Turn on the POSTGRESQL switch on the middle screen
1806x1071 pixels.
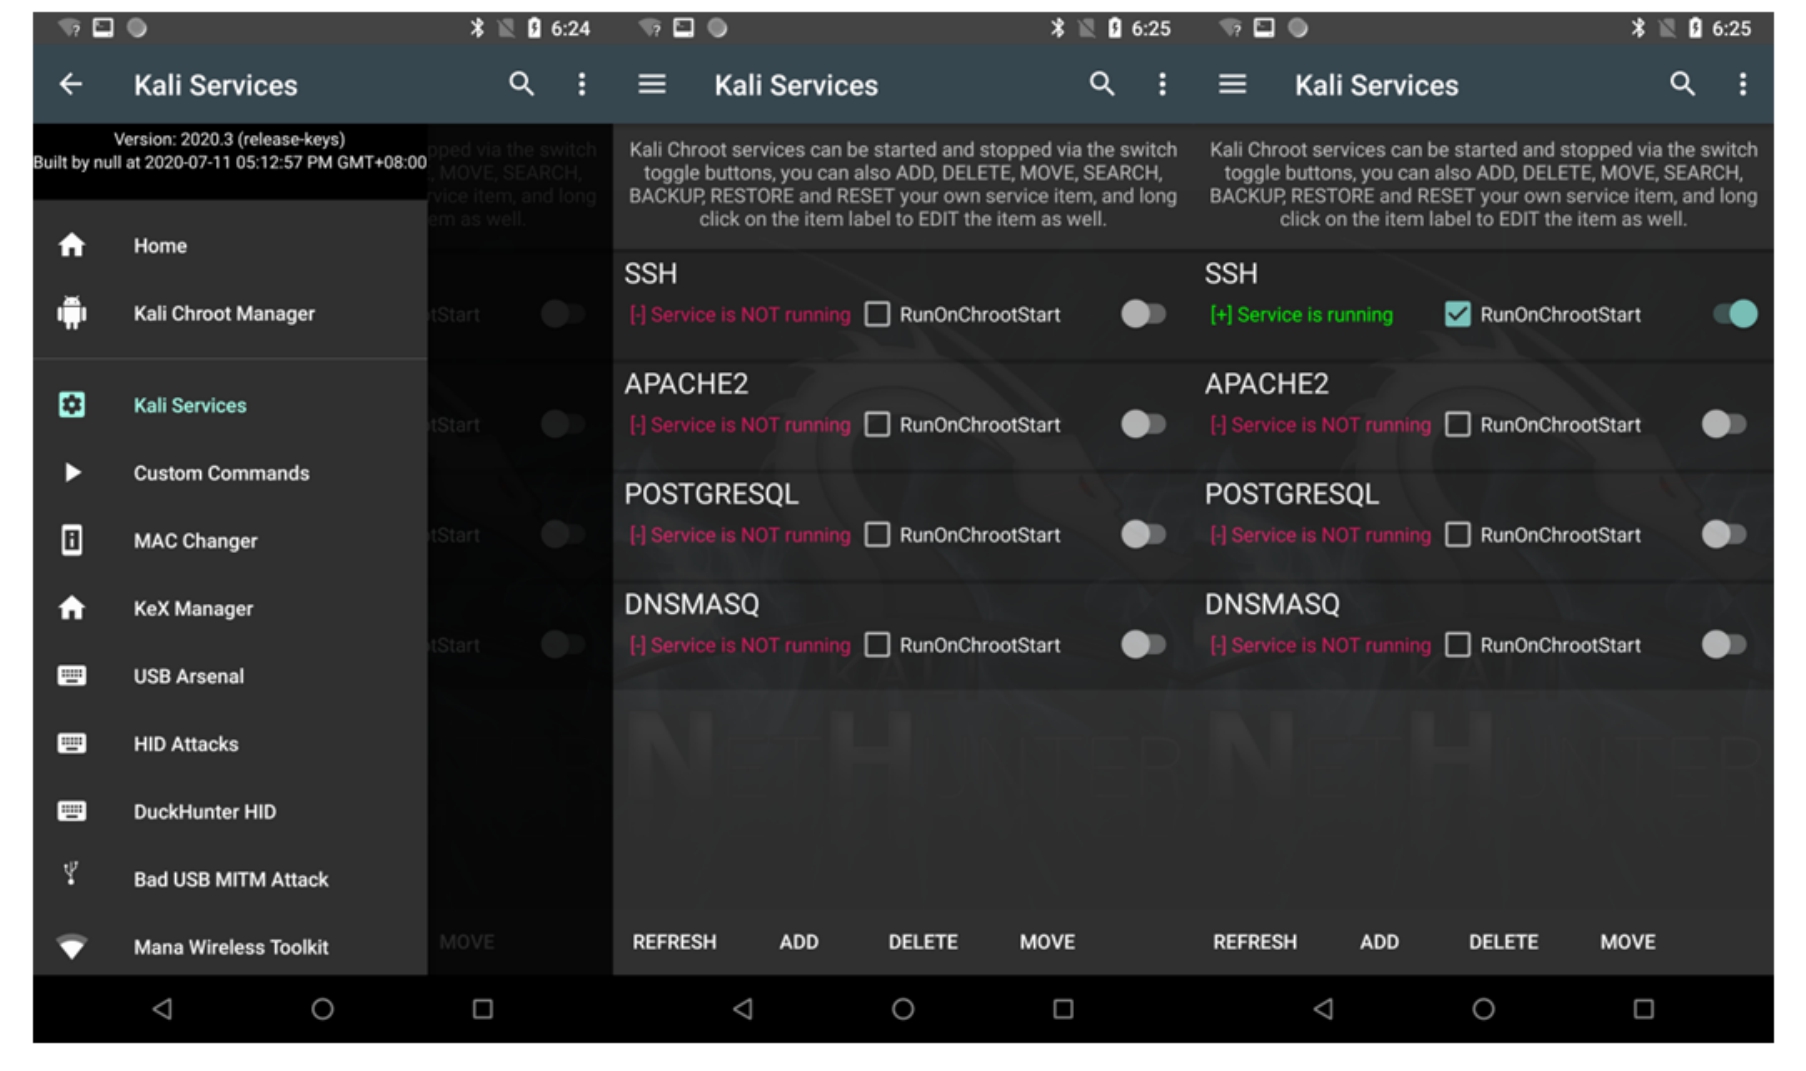point(1143,535)
